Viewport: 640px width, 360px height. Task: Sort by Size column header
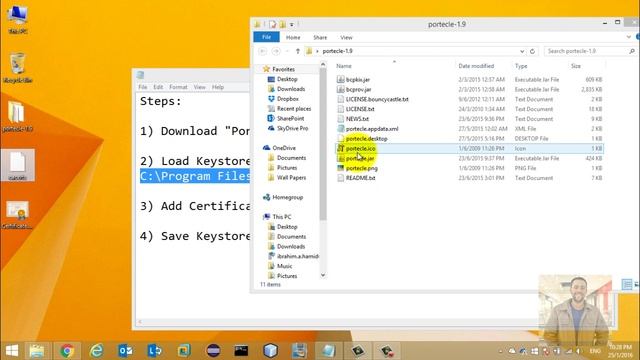576,66
